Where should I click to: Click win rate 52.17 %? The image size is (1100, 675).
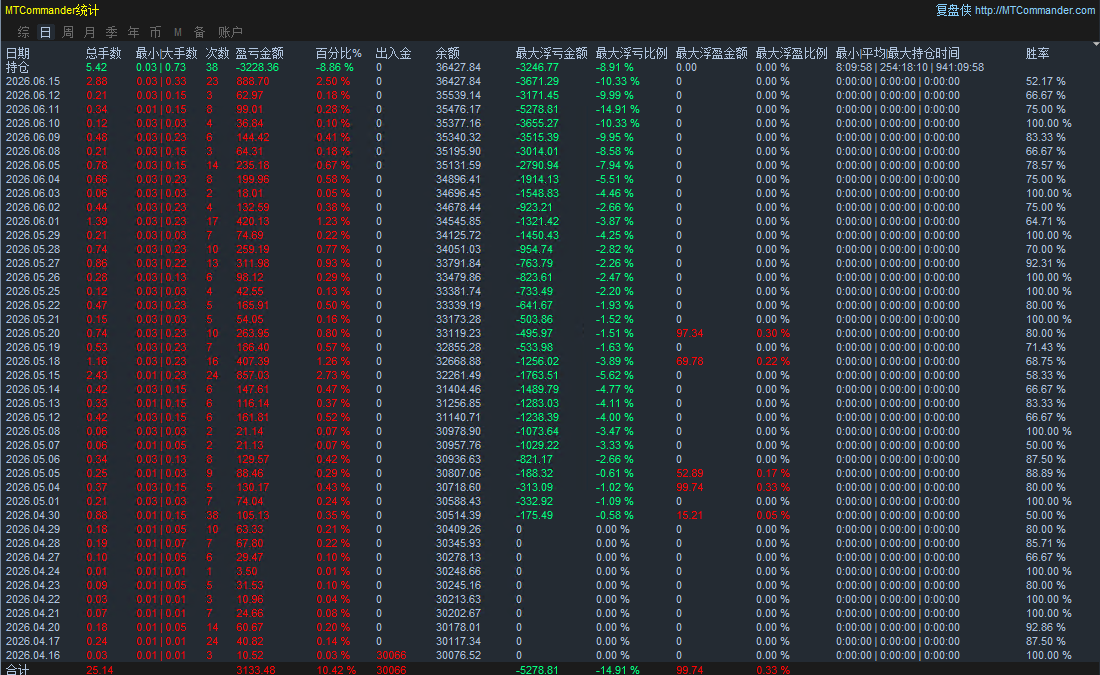(x=1045, y=81)
